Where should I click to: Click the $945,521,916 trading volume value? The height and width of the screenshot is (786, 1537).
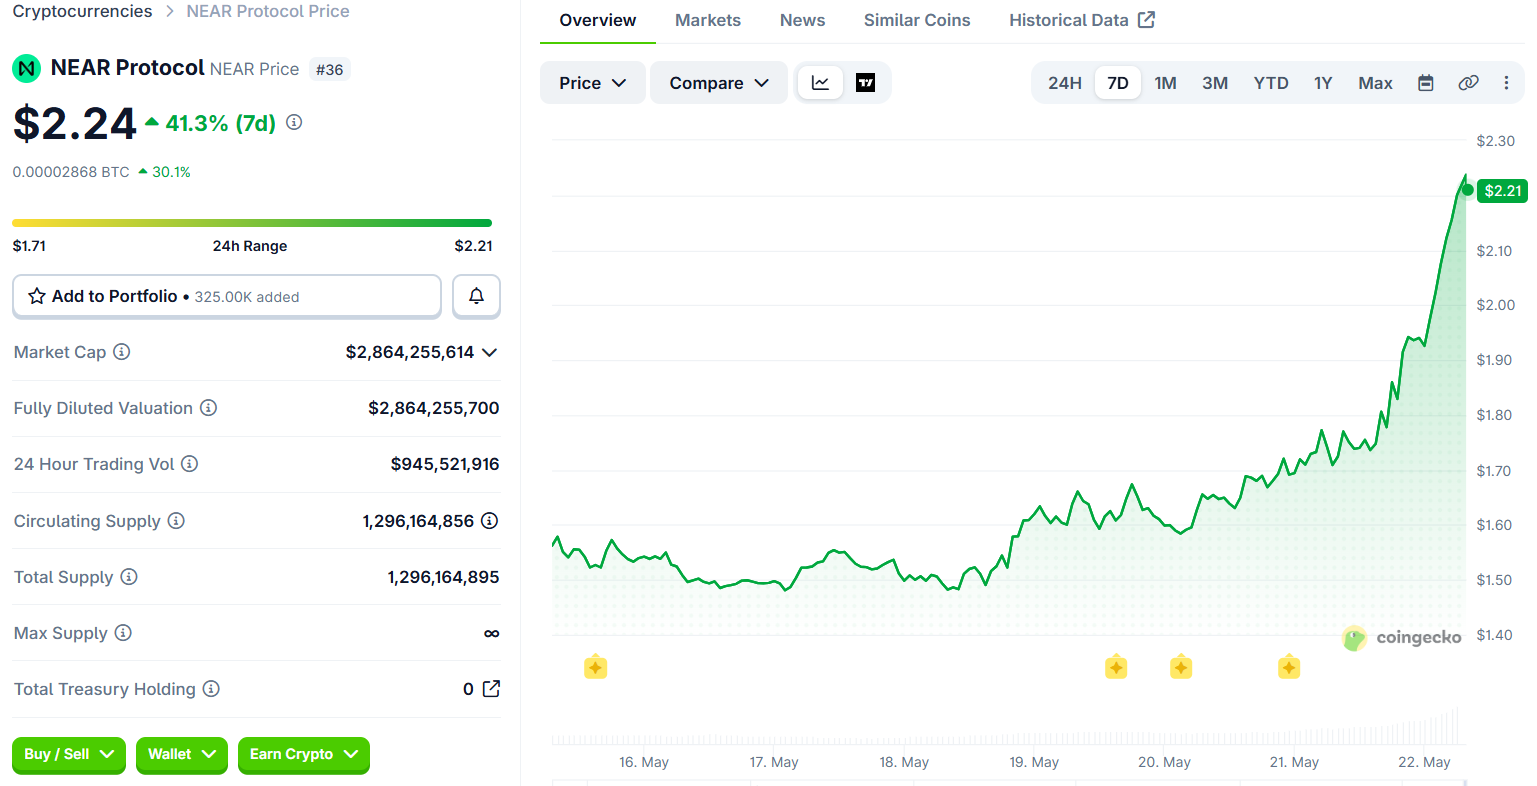[445, 464]
